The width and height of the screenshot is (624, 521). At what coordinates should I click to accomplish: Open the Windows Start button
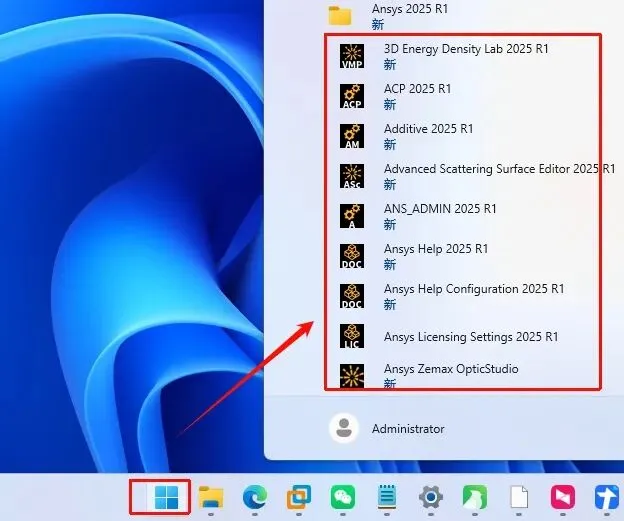166,498
